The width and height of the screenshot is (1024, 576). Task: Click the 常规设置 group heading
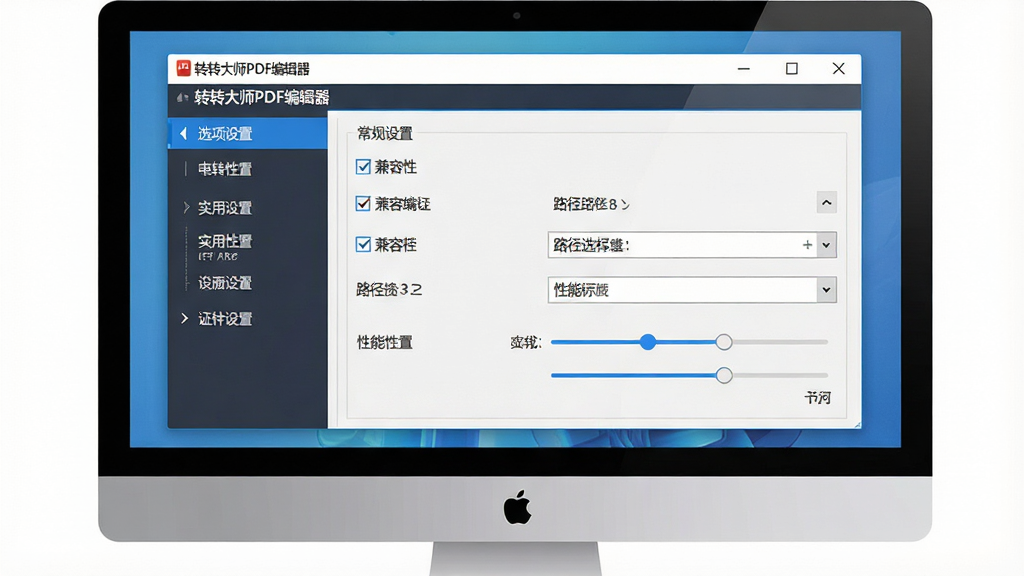coord(385,134)
